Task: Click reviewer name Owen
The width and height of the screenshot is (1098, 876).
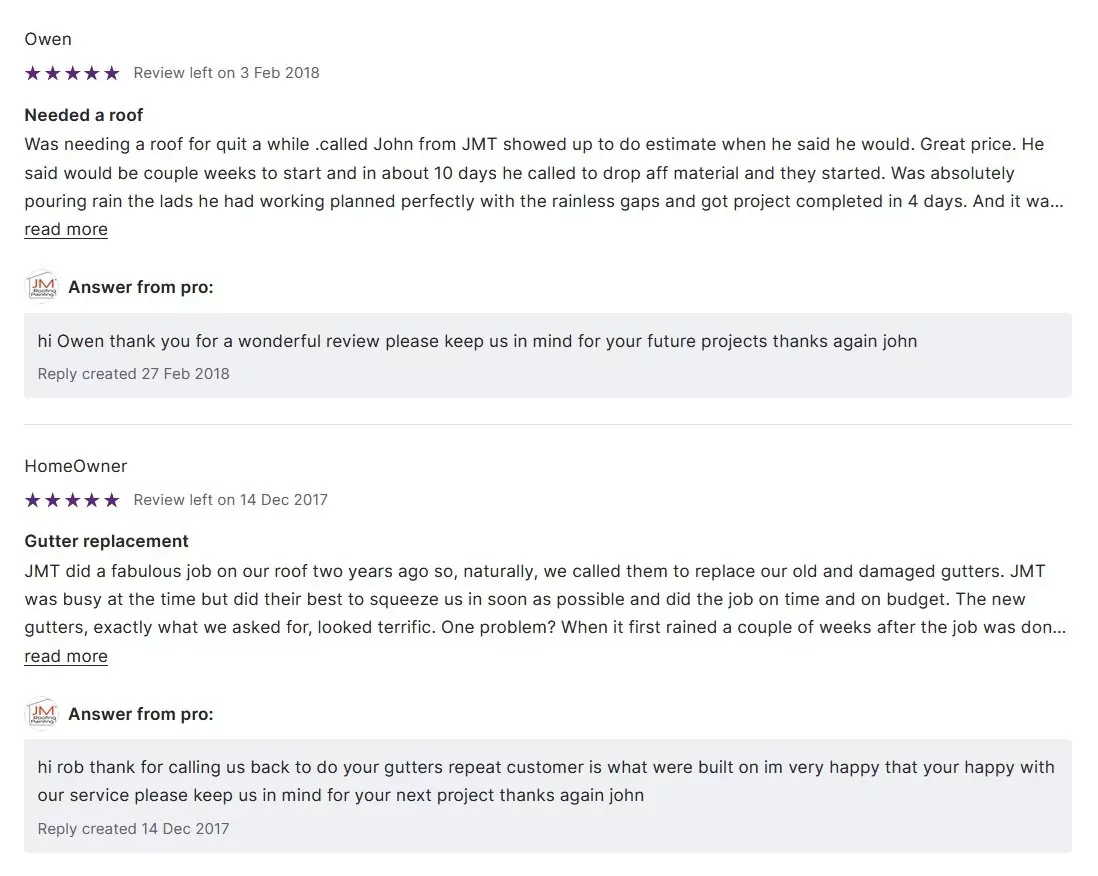Action: click(48, 39)
